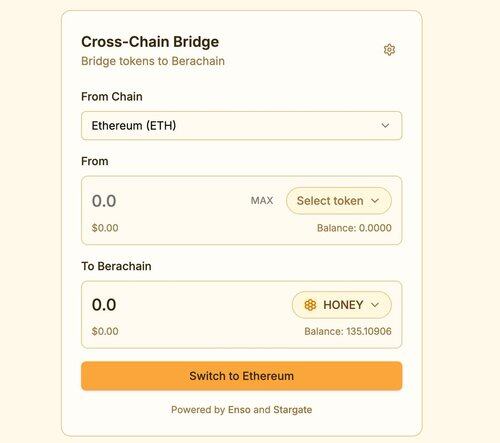Screen dimensions: 500x443
Task: Focus the From amount input field
Action: (167, 201)
